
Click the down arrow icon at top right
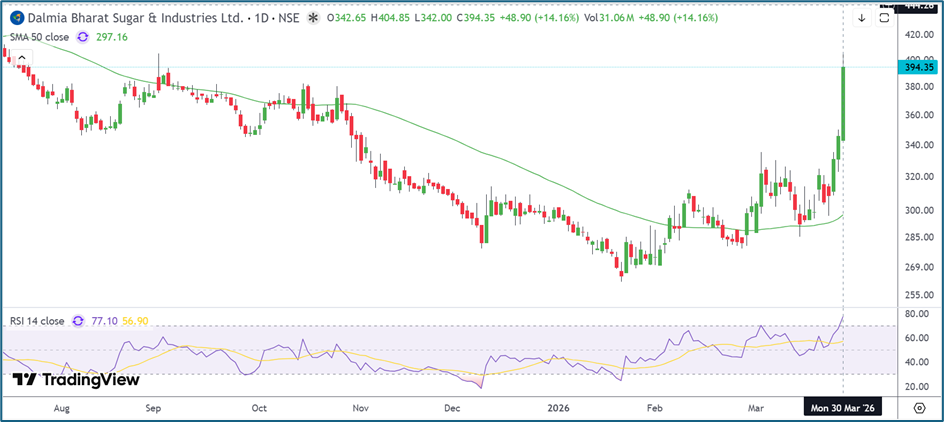point(860,17)
